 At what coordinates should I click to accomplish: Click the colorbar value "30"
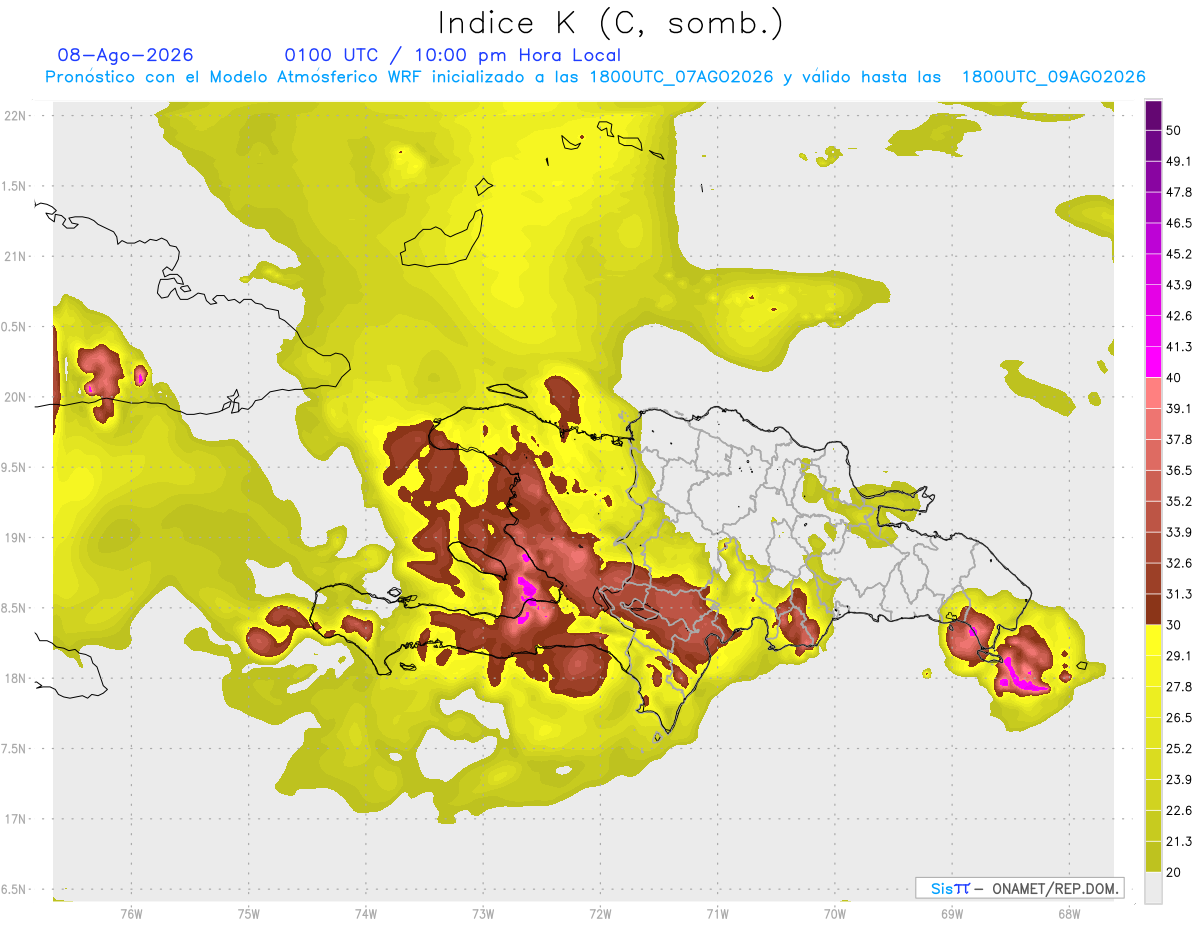click(1174, 625)
